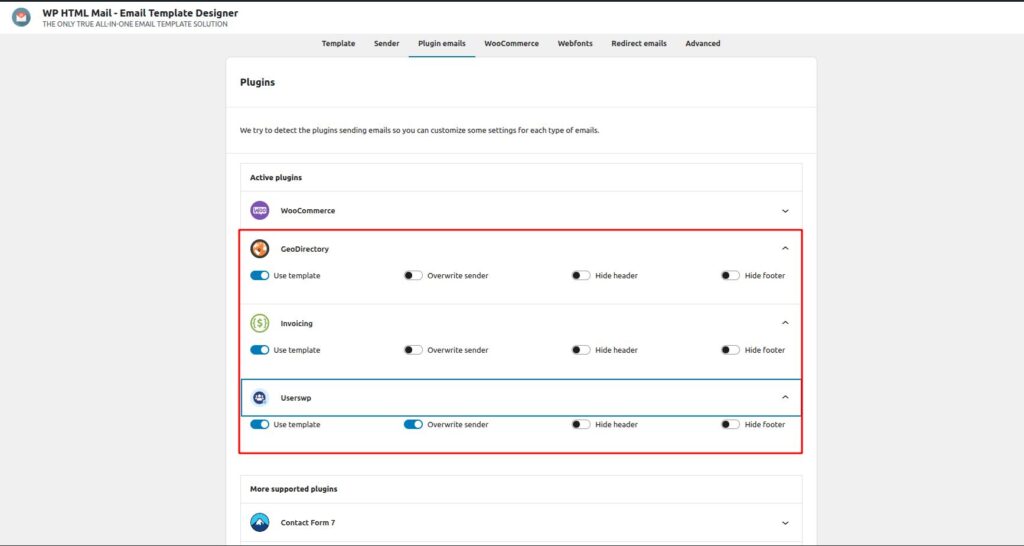Click the Invoicing plugin name label
This screenshot has height=546, width=1024.
click(297, 323)
